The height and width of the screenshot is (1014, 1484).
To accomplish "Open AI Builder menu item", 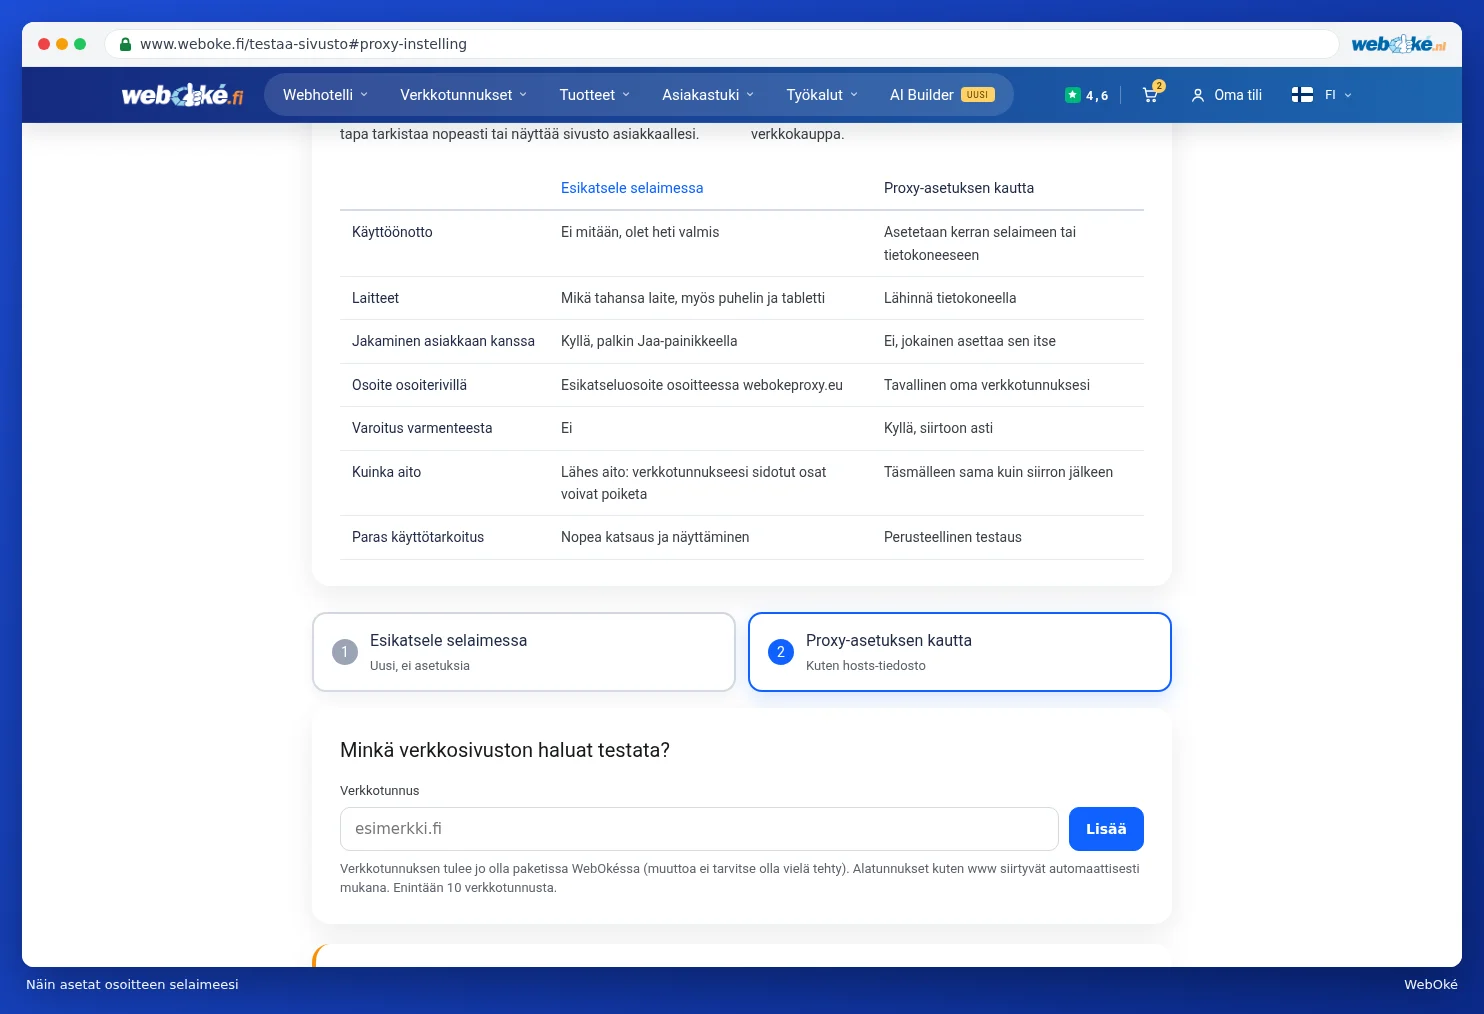I will pyautogui.click(x=941, y=95).
